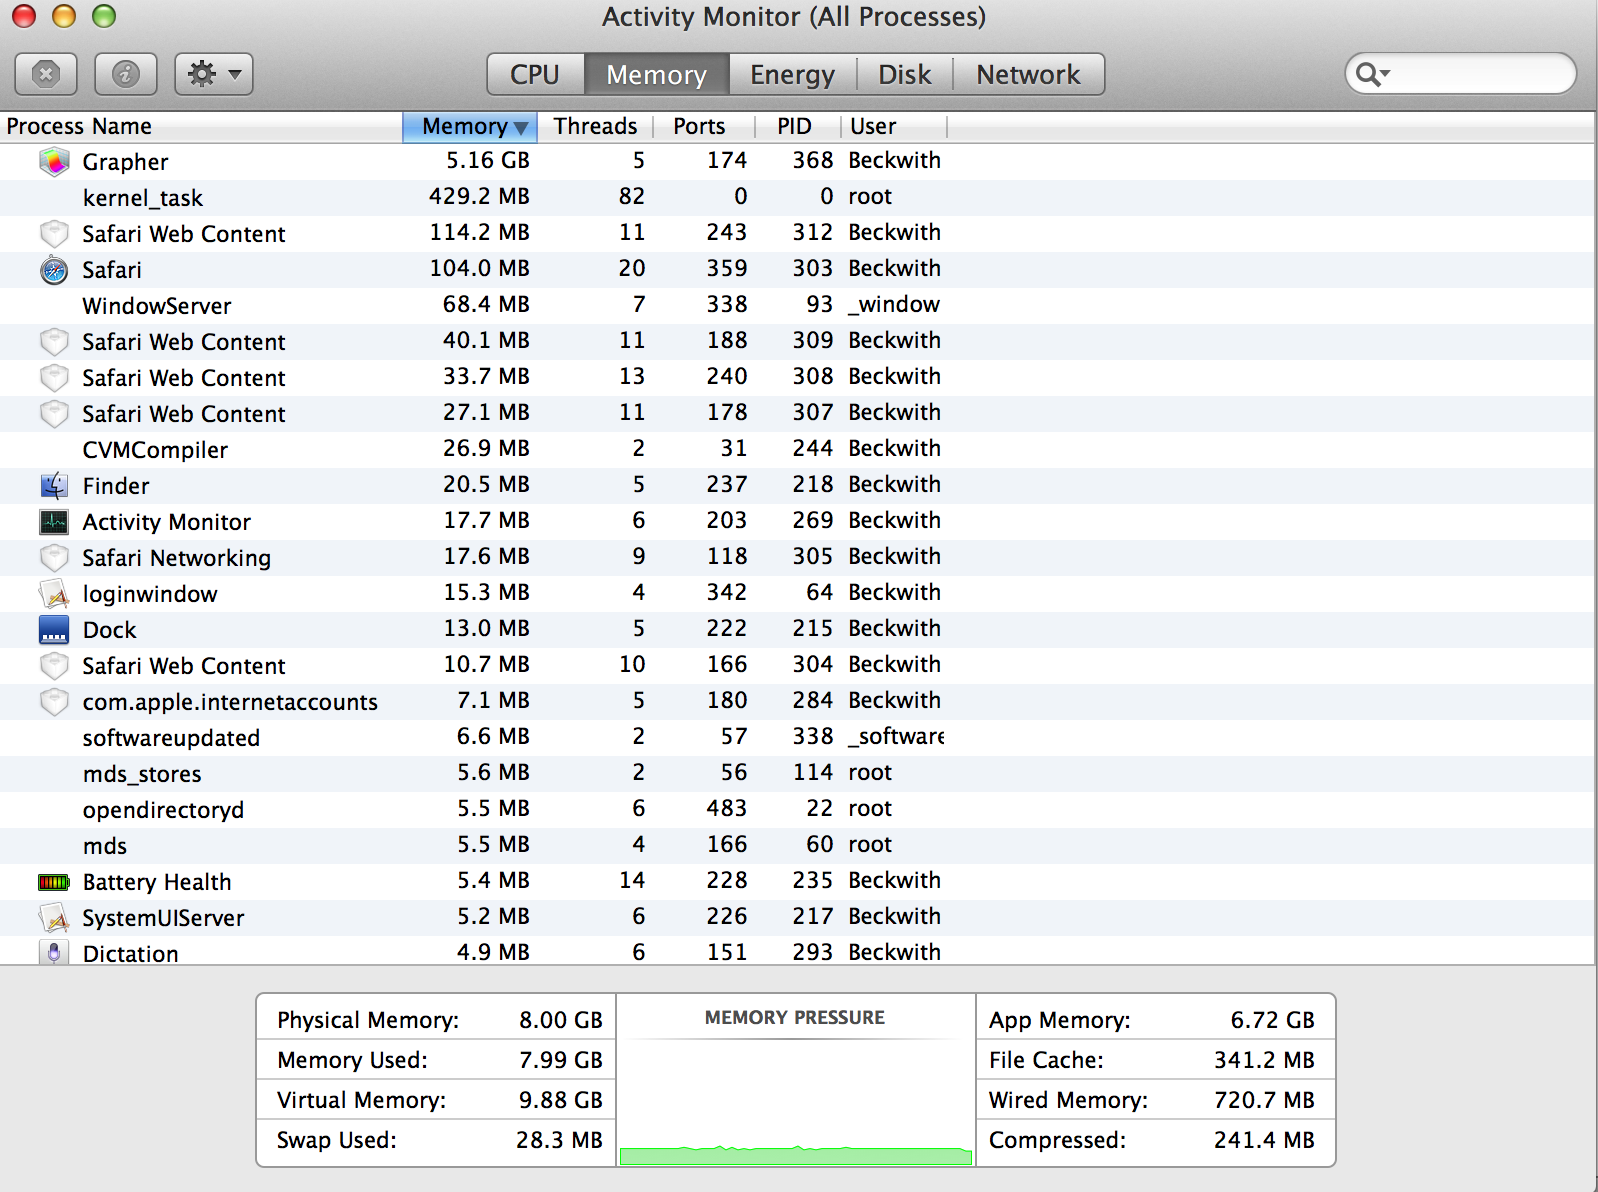Select the CVMCompiler process
Screen dimensions: 1598x1192
coord(797,450)
